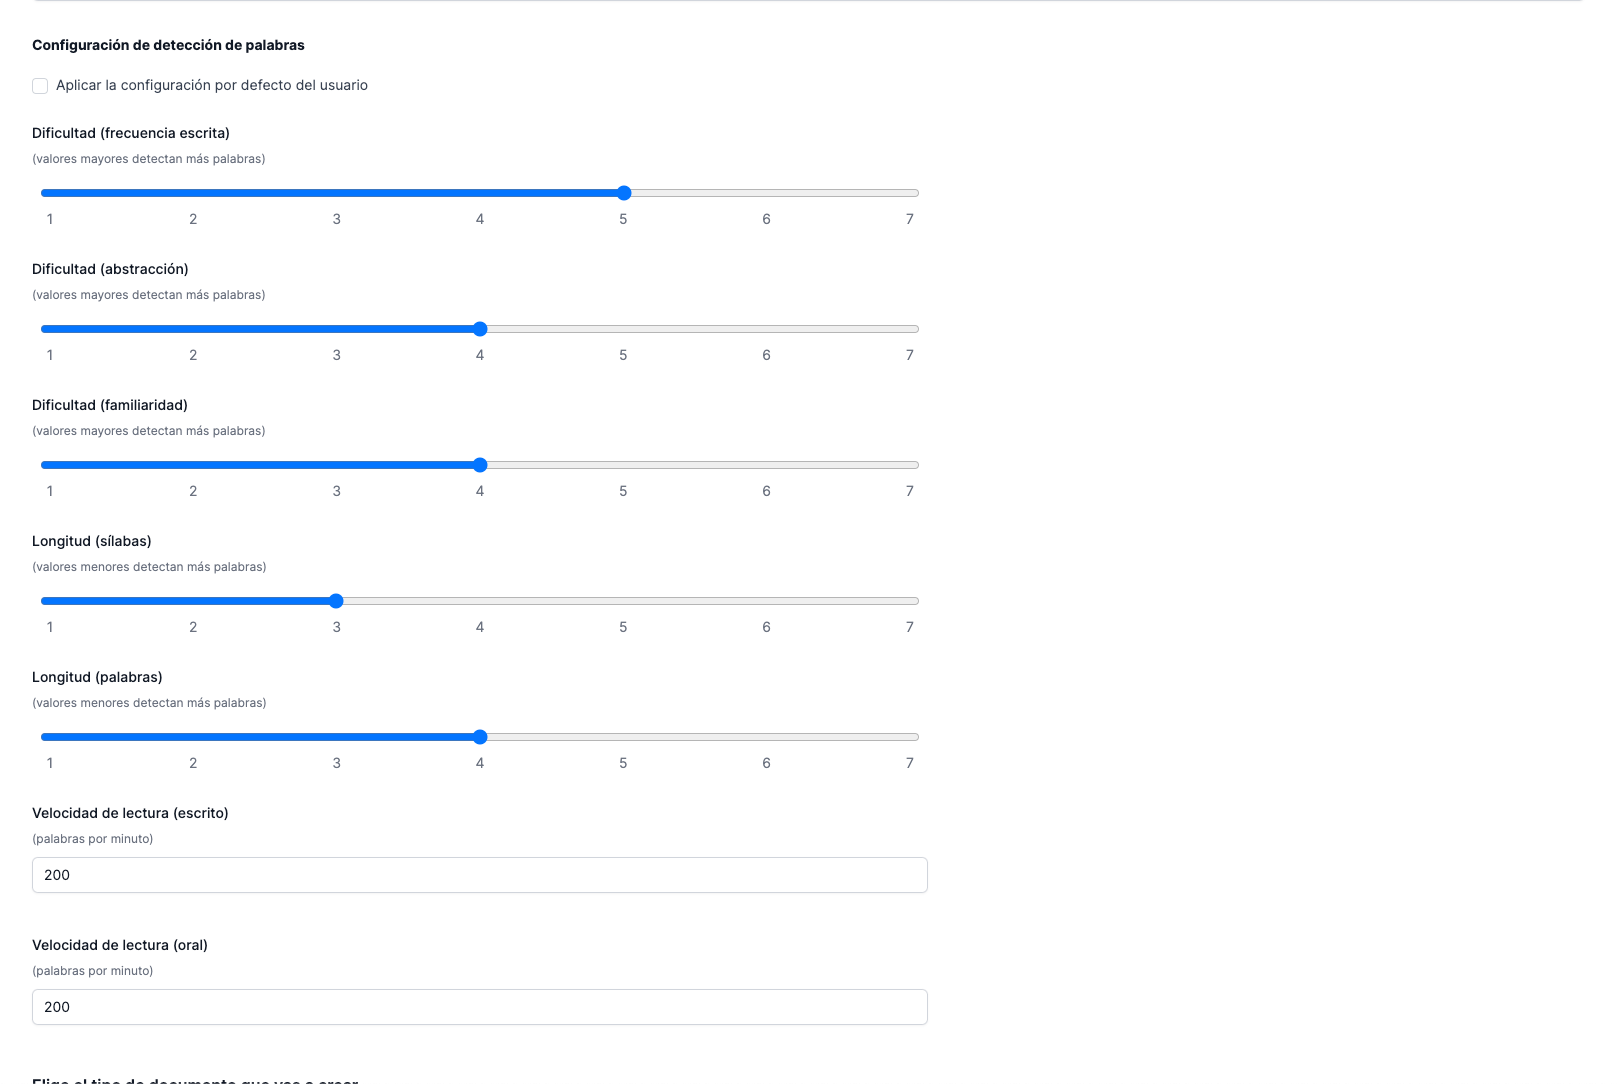This screenshot has height=1084, width=1617.
Task: Click tick label 5 under abstracción slider
Action: [623, 355]
